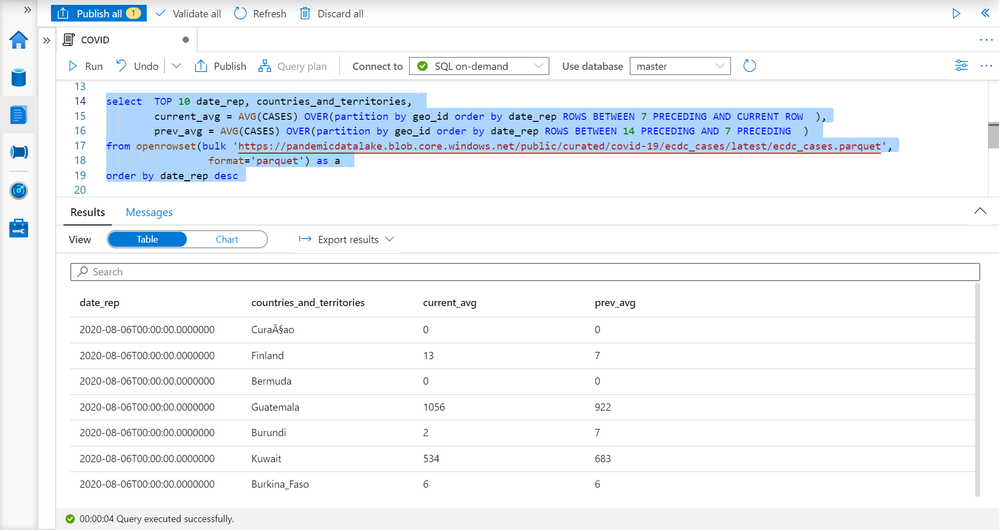The image size is (999, 530).
Task: Open the Monitor gauge hub icon
Action: [x=18, y=190]
